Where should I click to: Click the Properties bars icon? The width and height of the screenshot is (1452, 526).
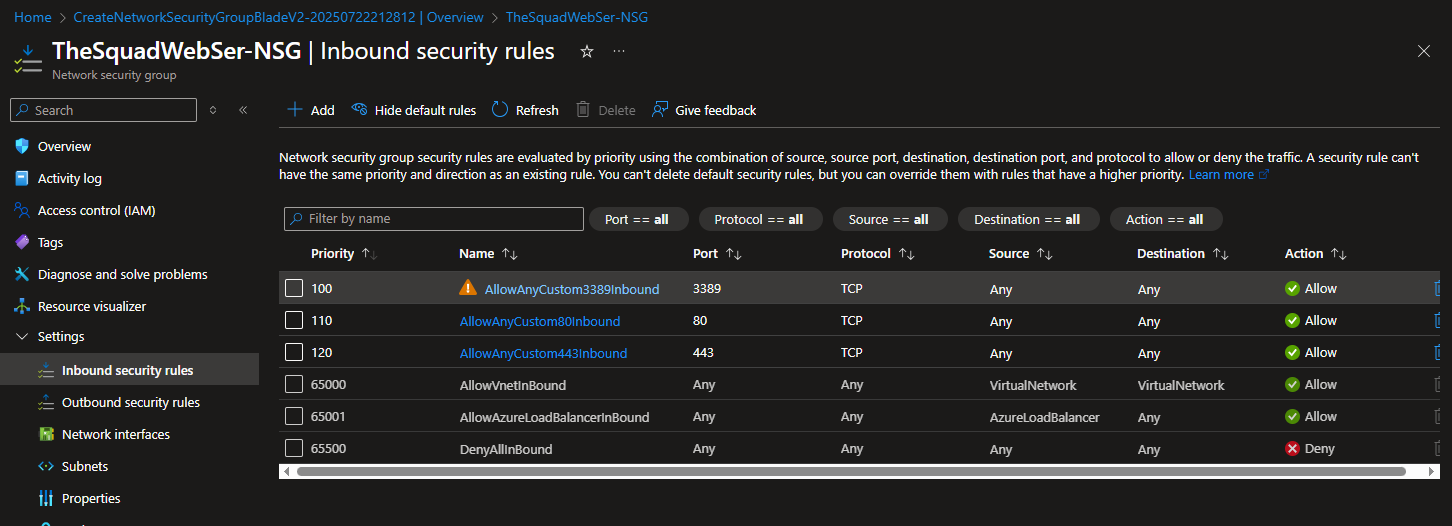pyautogui.click(x=46, y=498)
